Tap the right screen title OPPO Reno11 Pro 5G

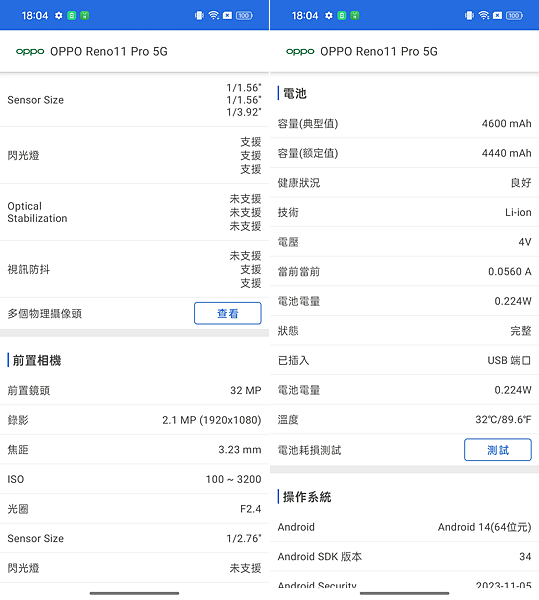(379, 51)
